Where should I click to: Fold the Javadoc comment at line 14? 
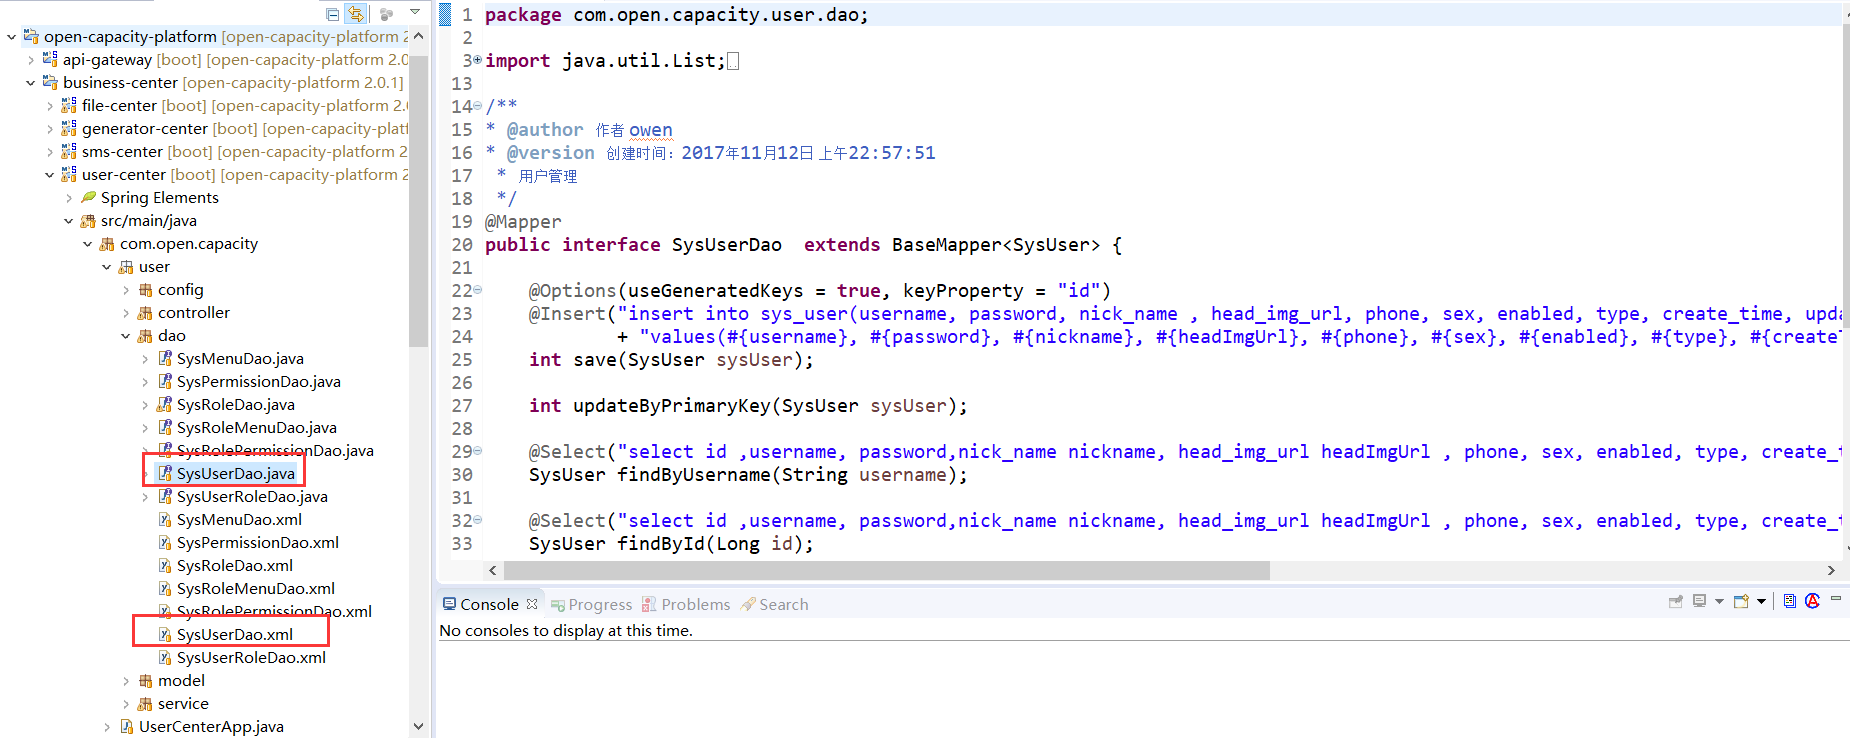477,106
